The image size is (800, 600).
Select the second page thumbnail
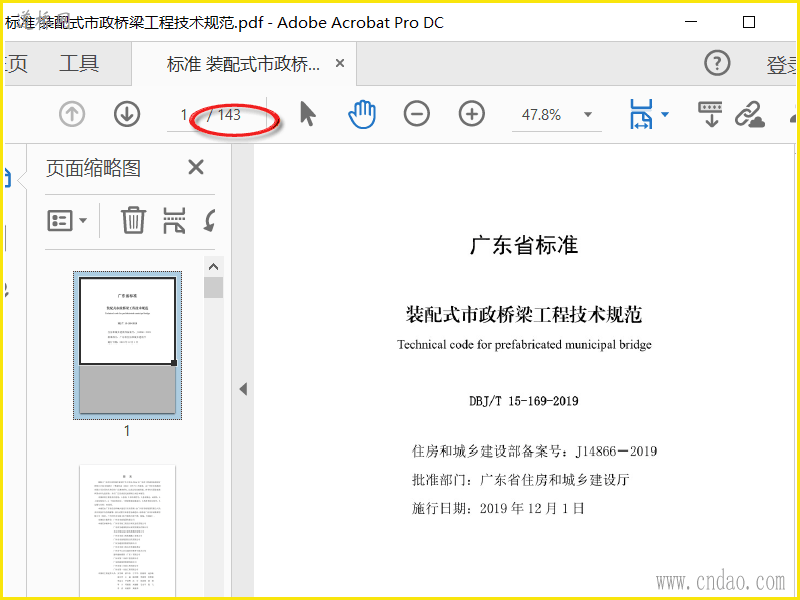pyautogui.click(x=127, y=531)
